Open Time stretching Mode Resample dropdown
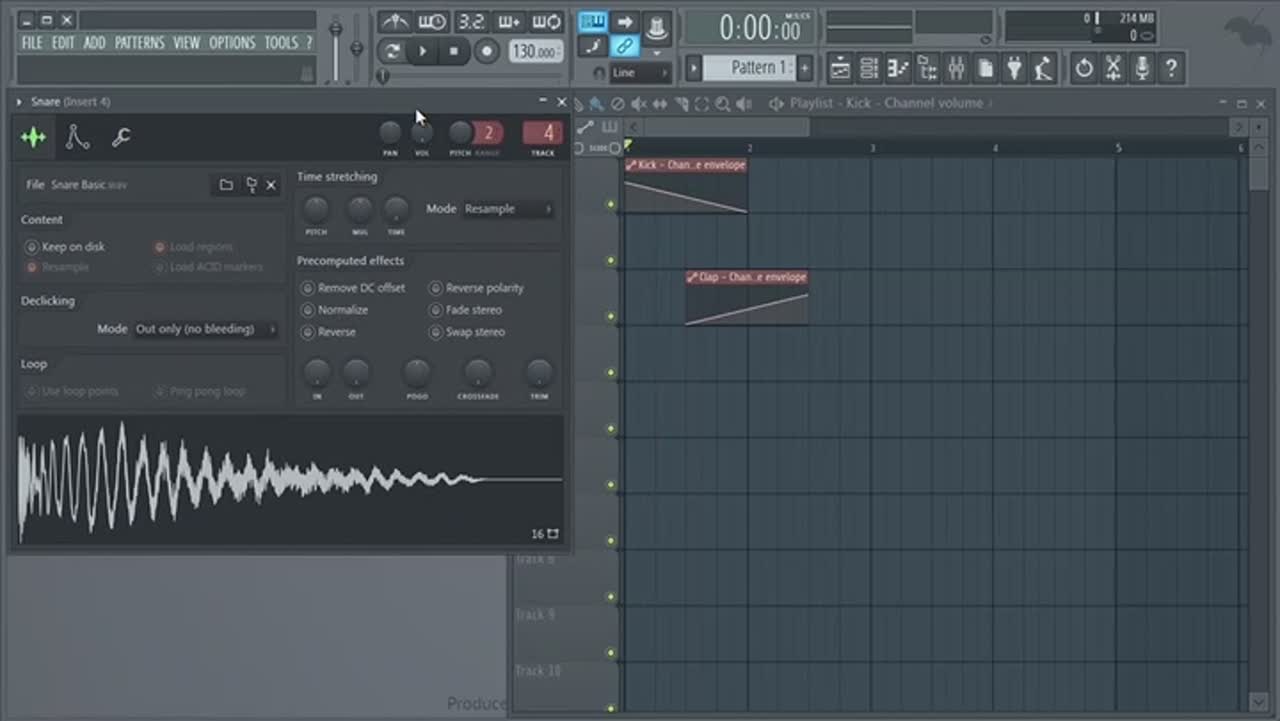Screen dimensions: 1280x721 (507, 209)
